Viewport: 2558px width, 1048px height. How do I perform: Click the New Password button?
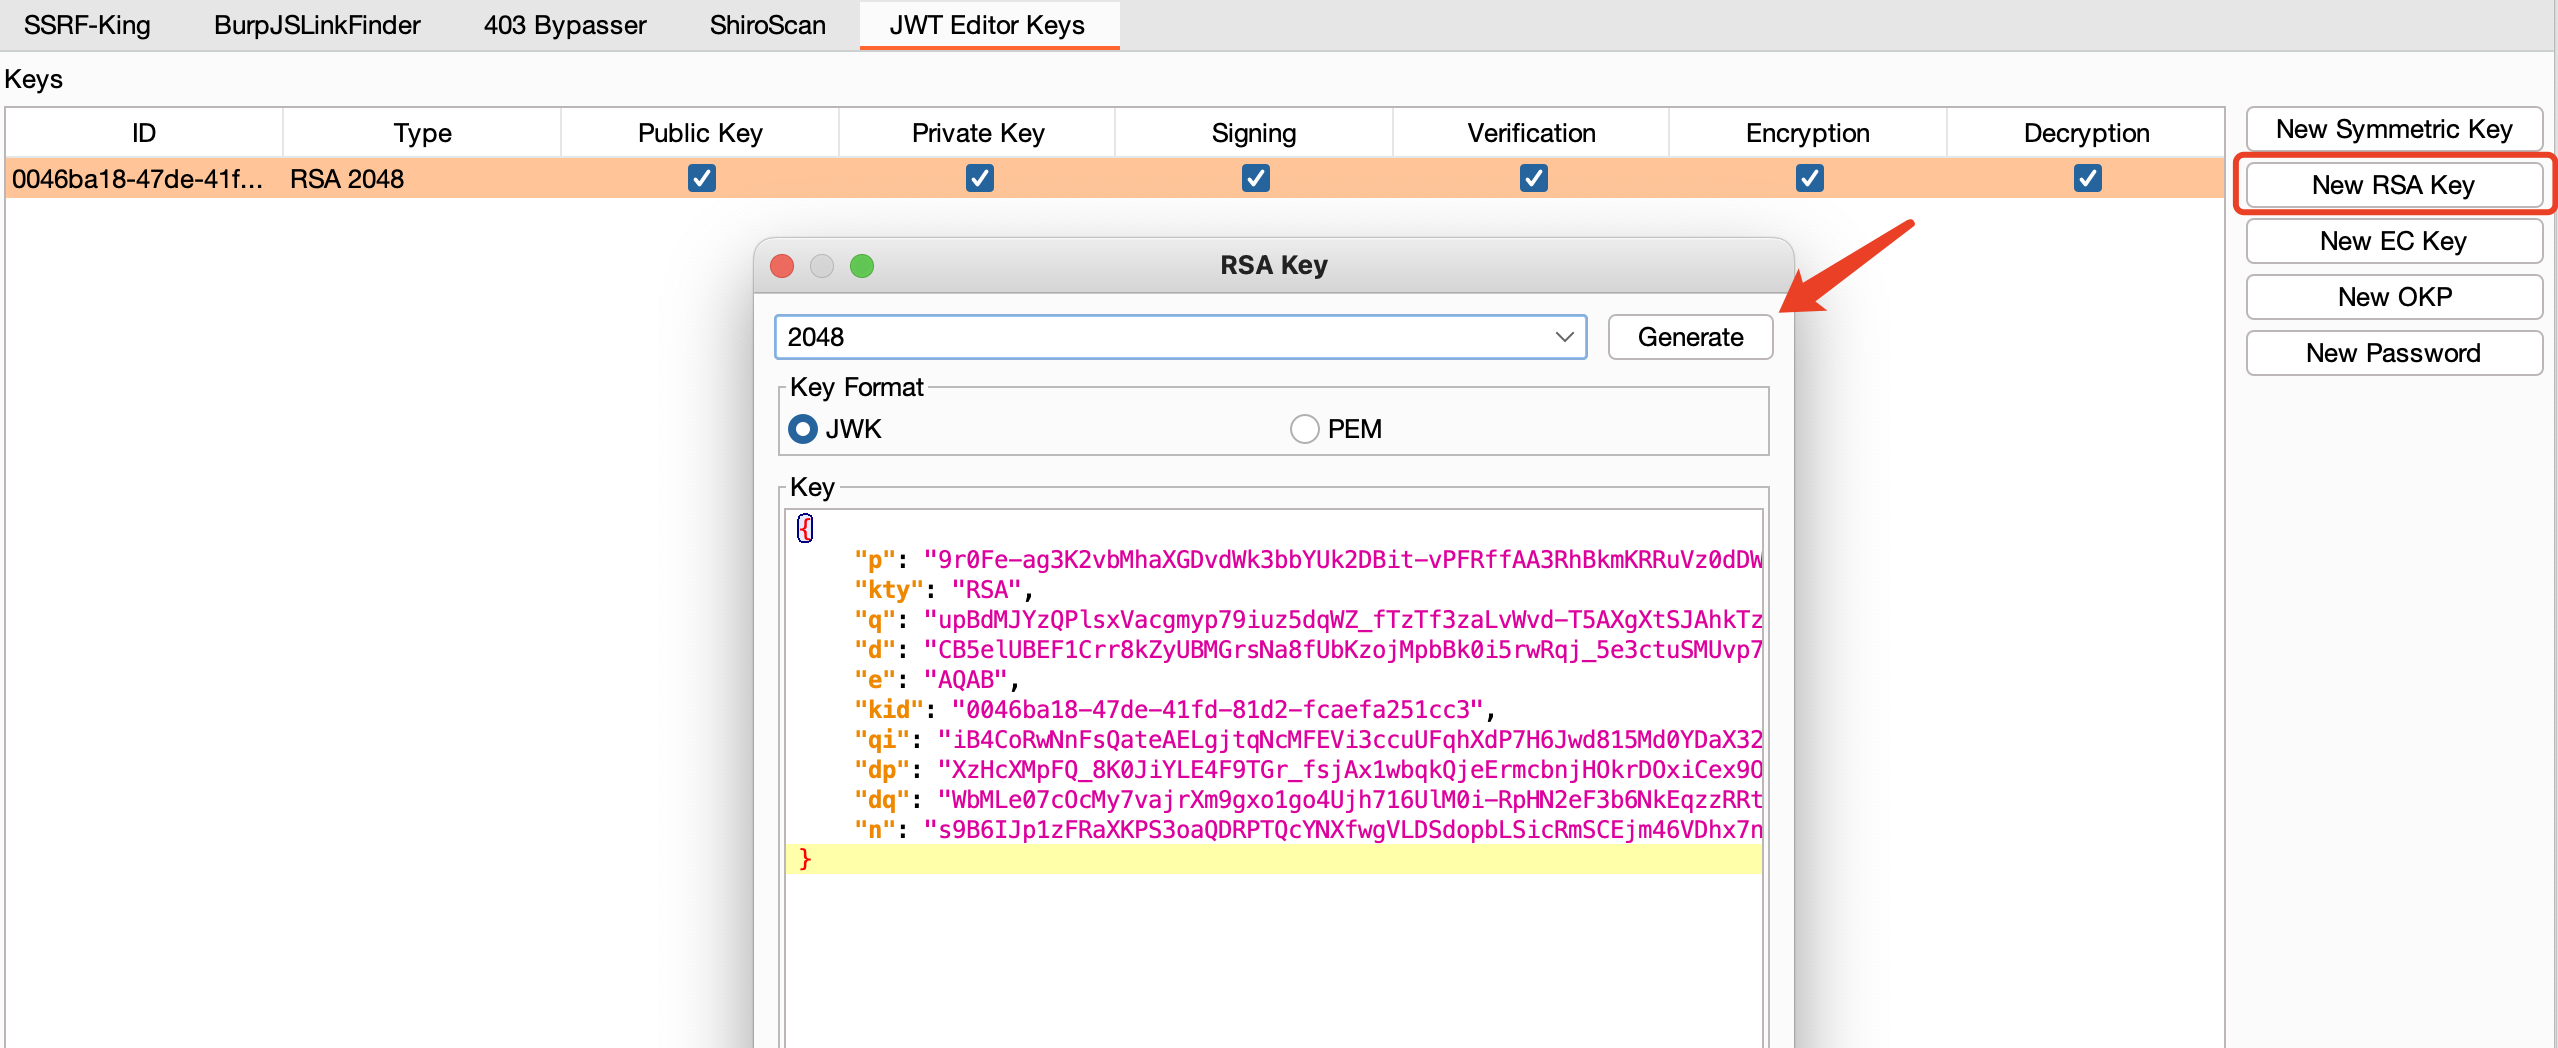2394,353
